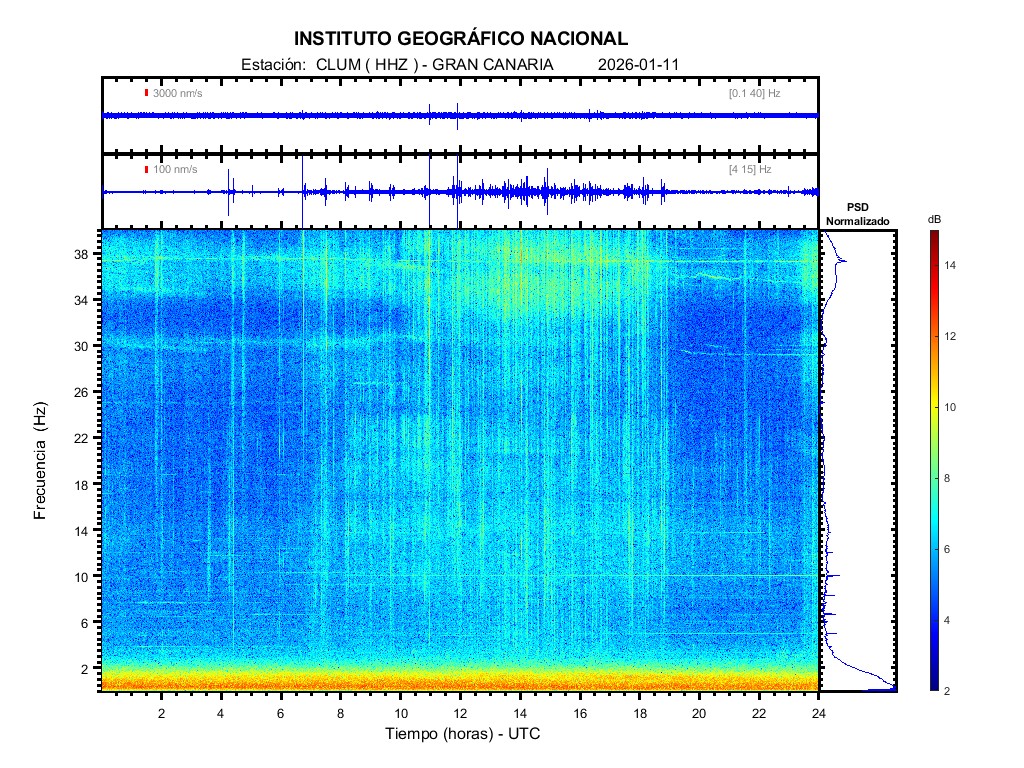The width and height of the screenshot is (1024, 768).
Task: Click the dark red top of the colorbar
Action: (x=933, y=235)
